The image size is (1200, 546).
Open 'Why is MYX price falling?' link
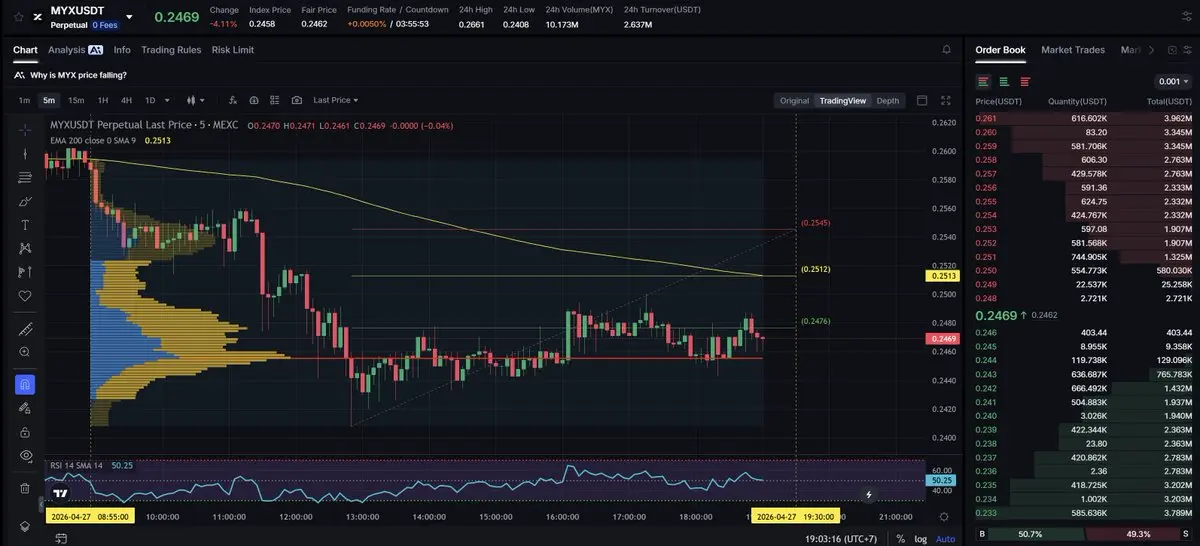(x=78, y=75)
